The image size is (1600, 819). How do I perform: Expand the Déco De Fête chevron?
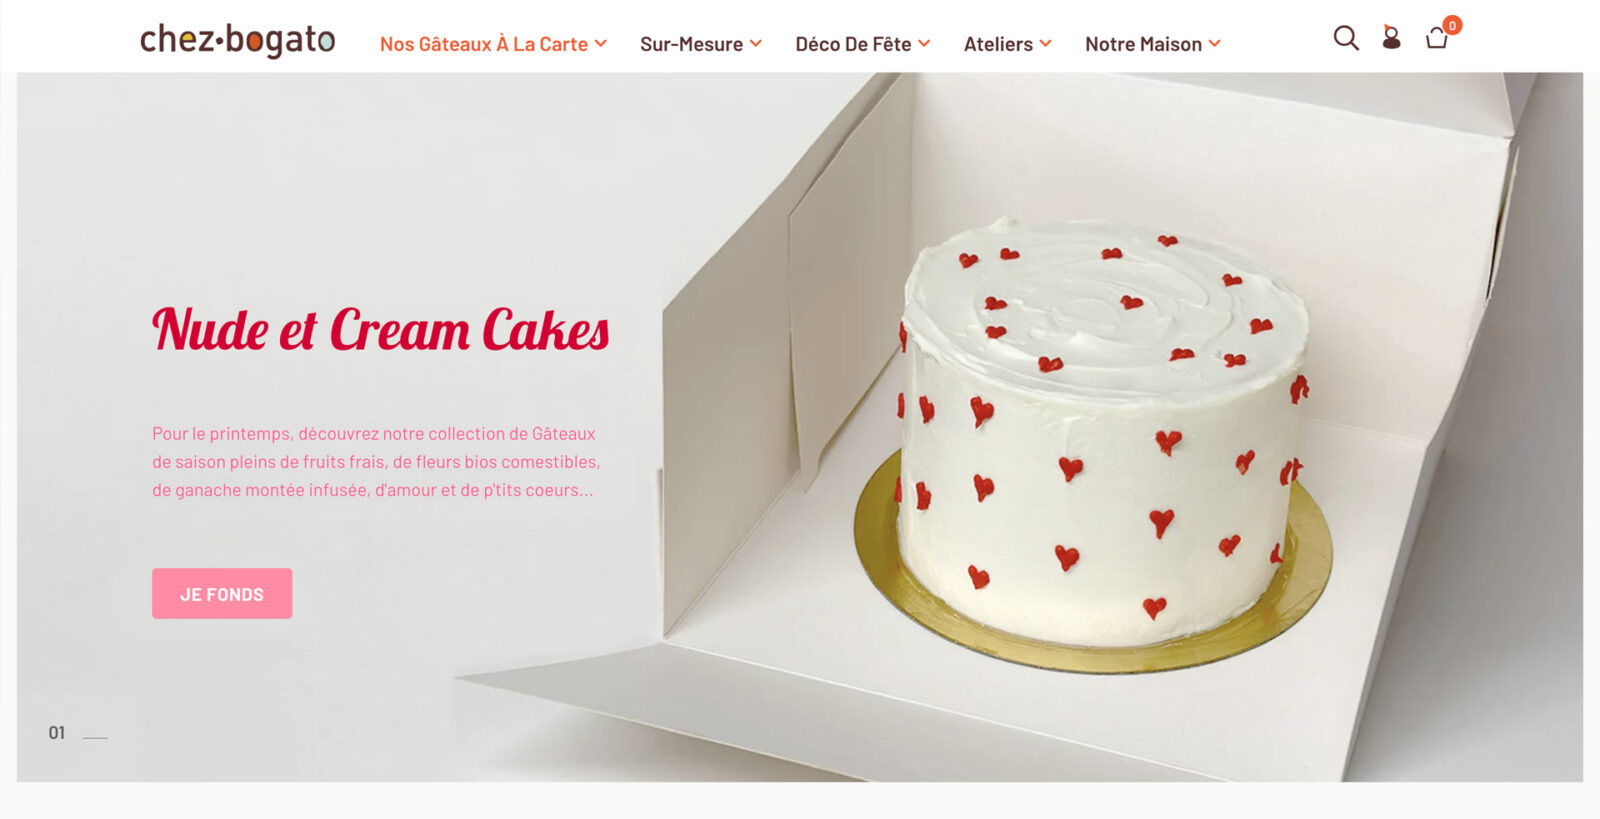tap(924, 43)
